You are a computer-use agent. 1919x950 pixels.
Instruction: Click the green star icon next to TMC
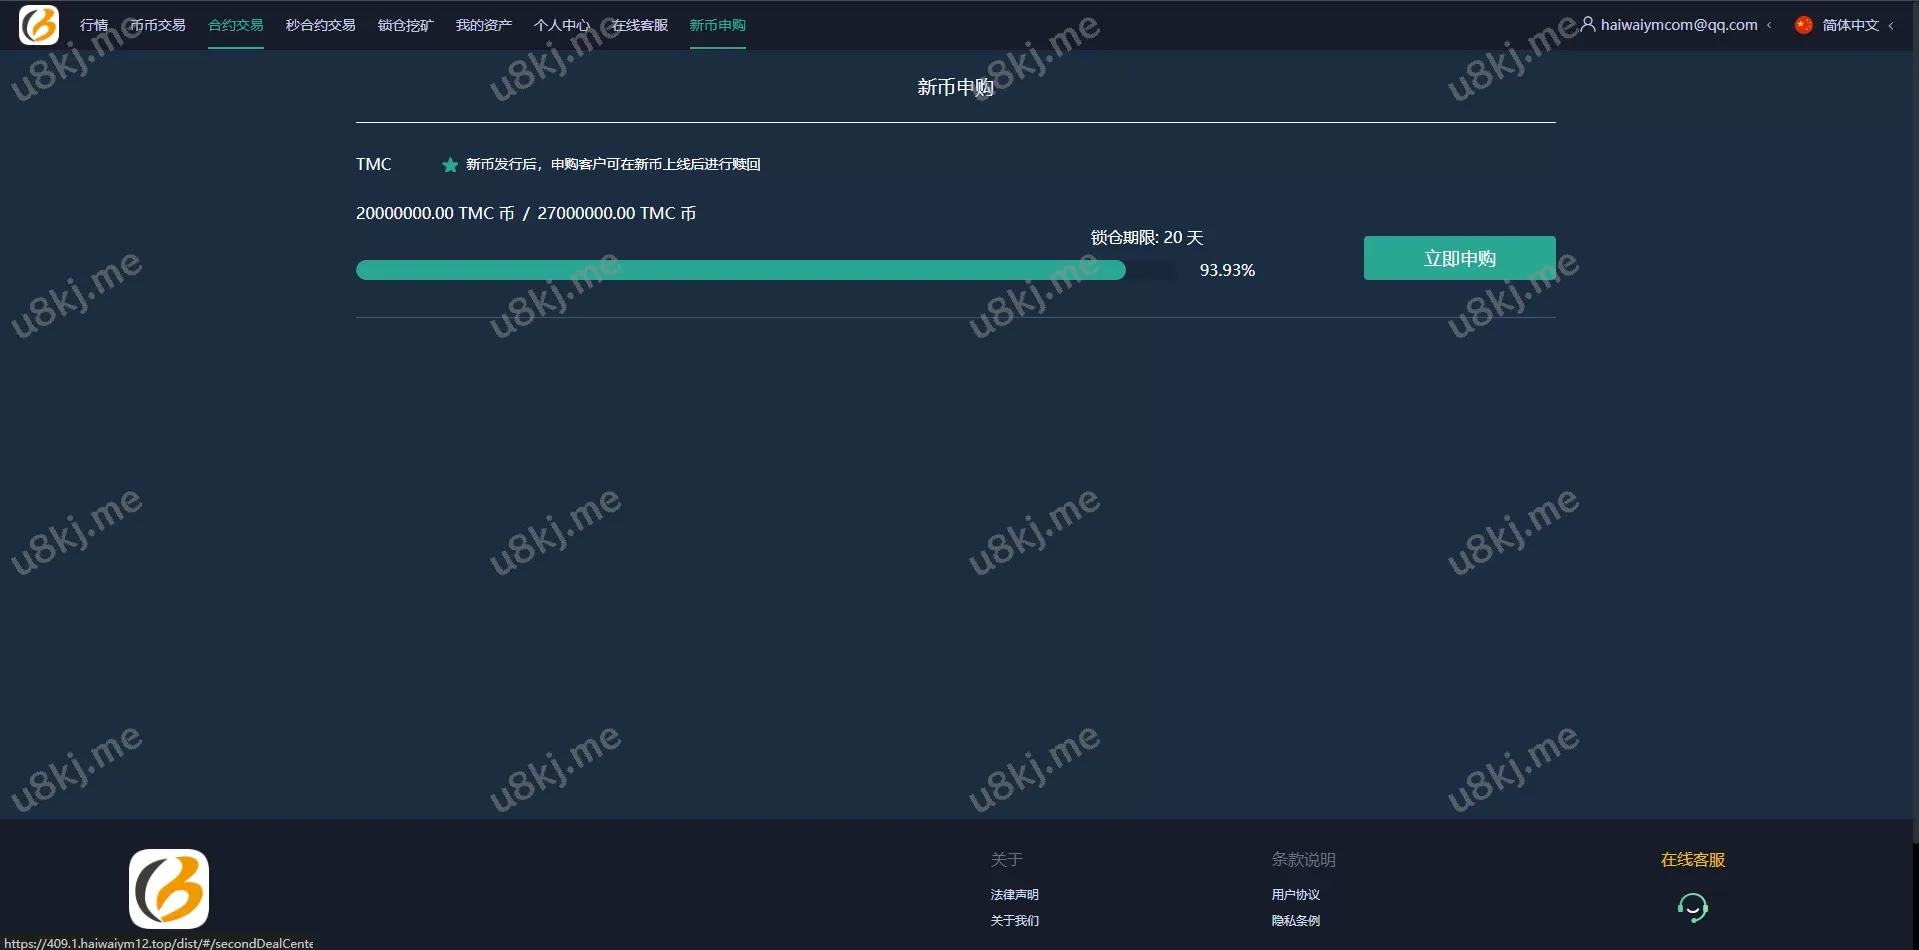450,165
